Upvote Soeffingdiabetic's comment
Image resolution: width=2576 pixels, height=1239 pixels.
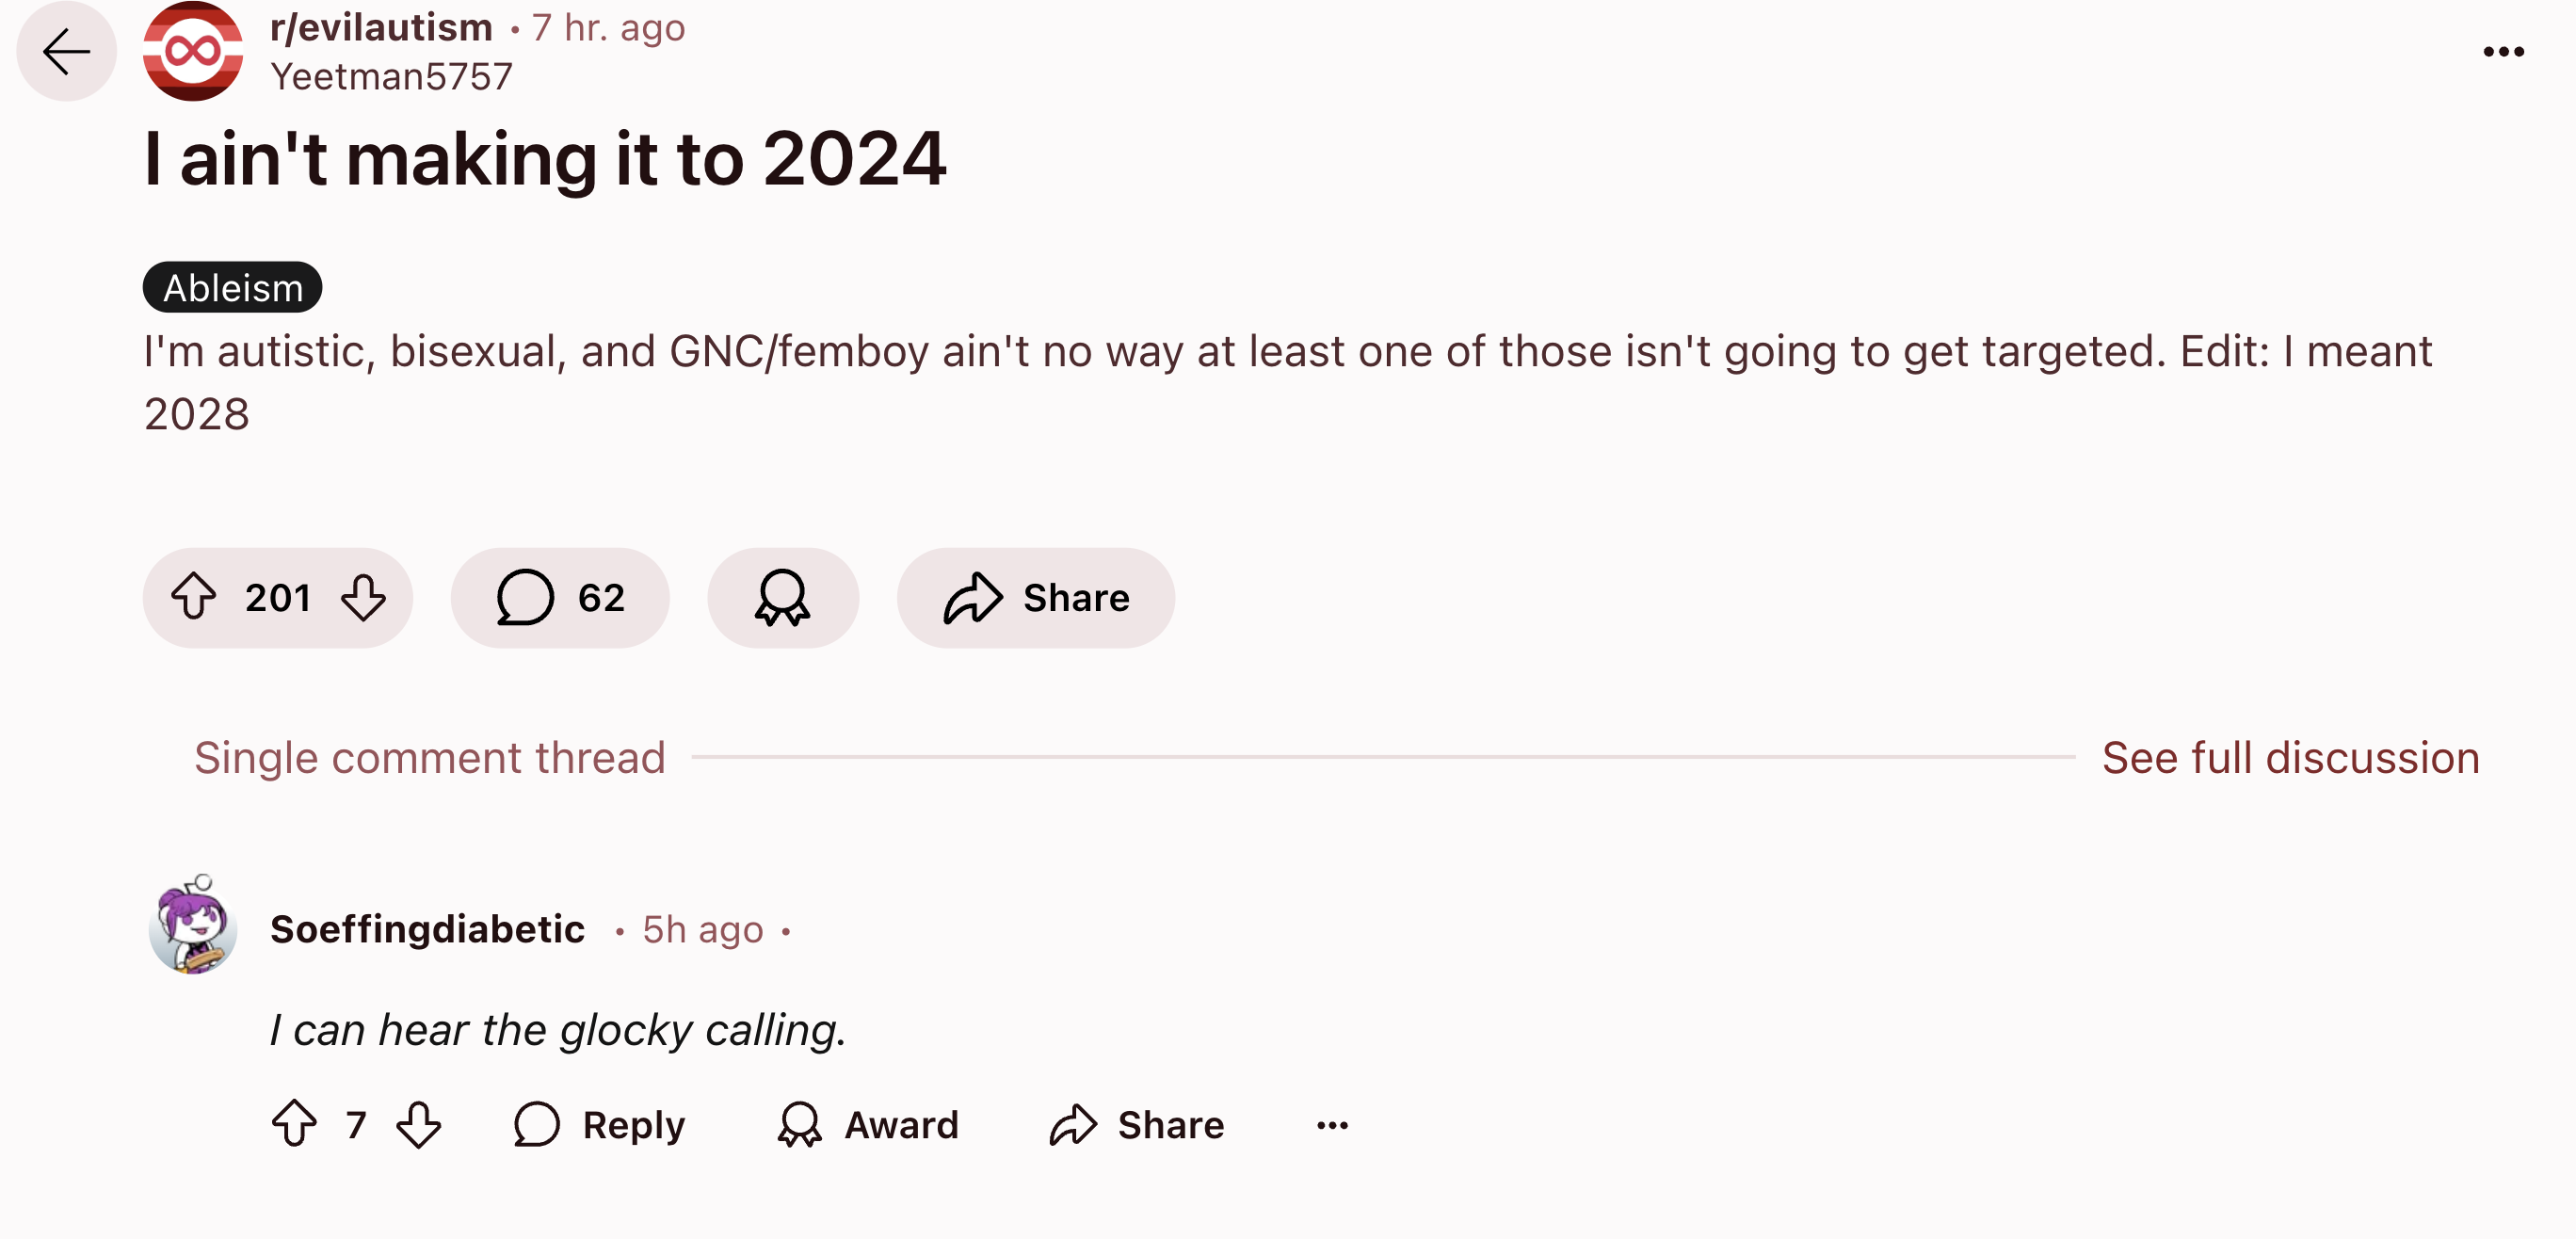(x=295, y=1124)
